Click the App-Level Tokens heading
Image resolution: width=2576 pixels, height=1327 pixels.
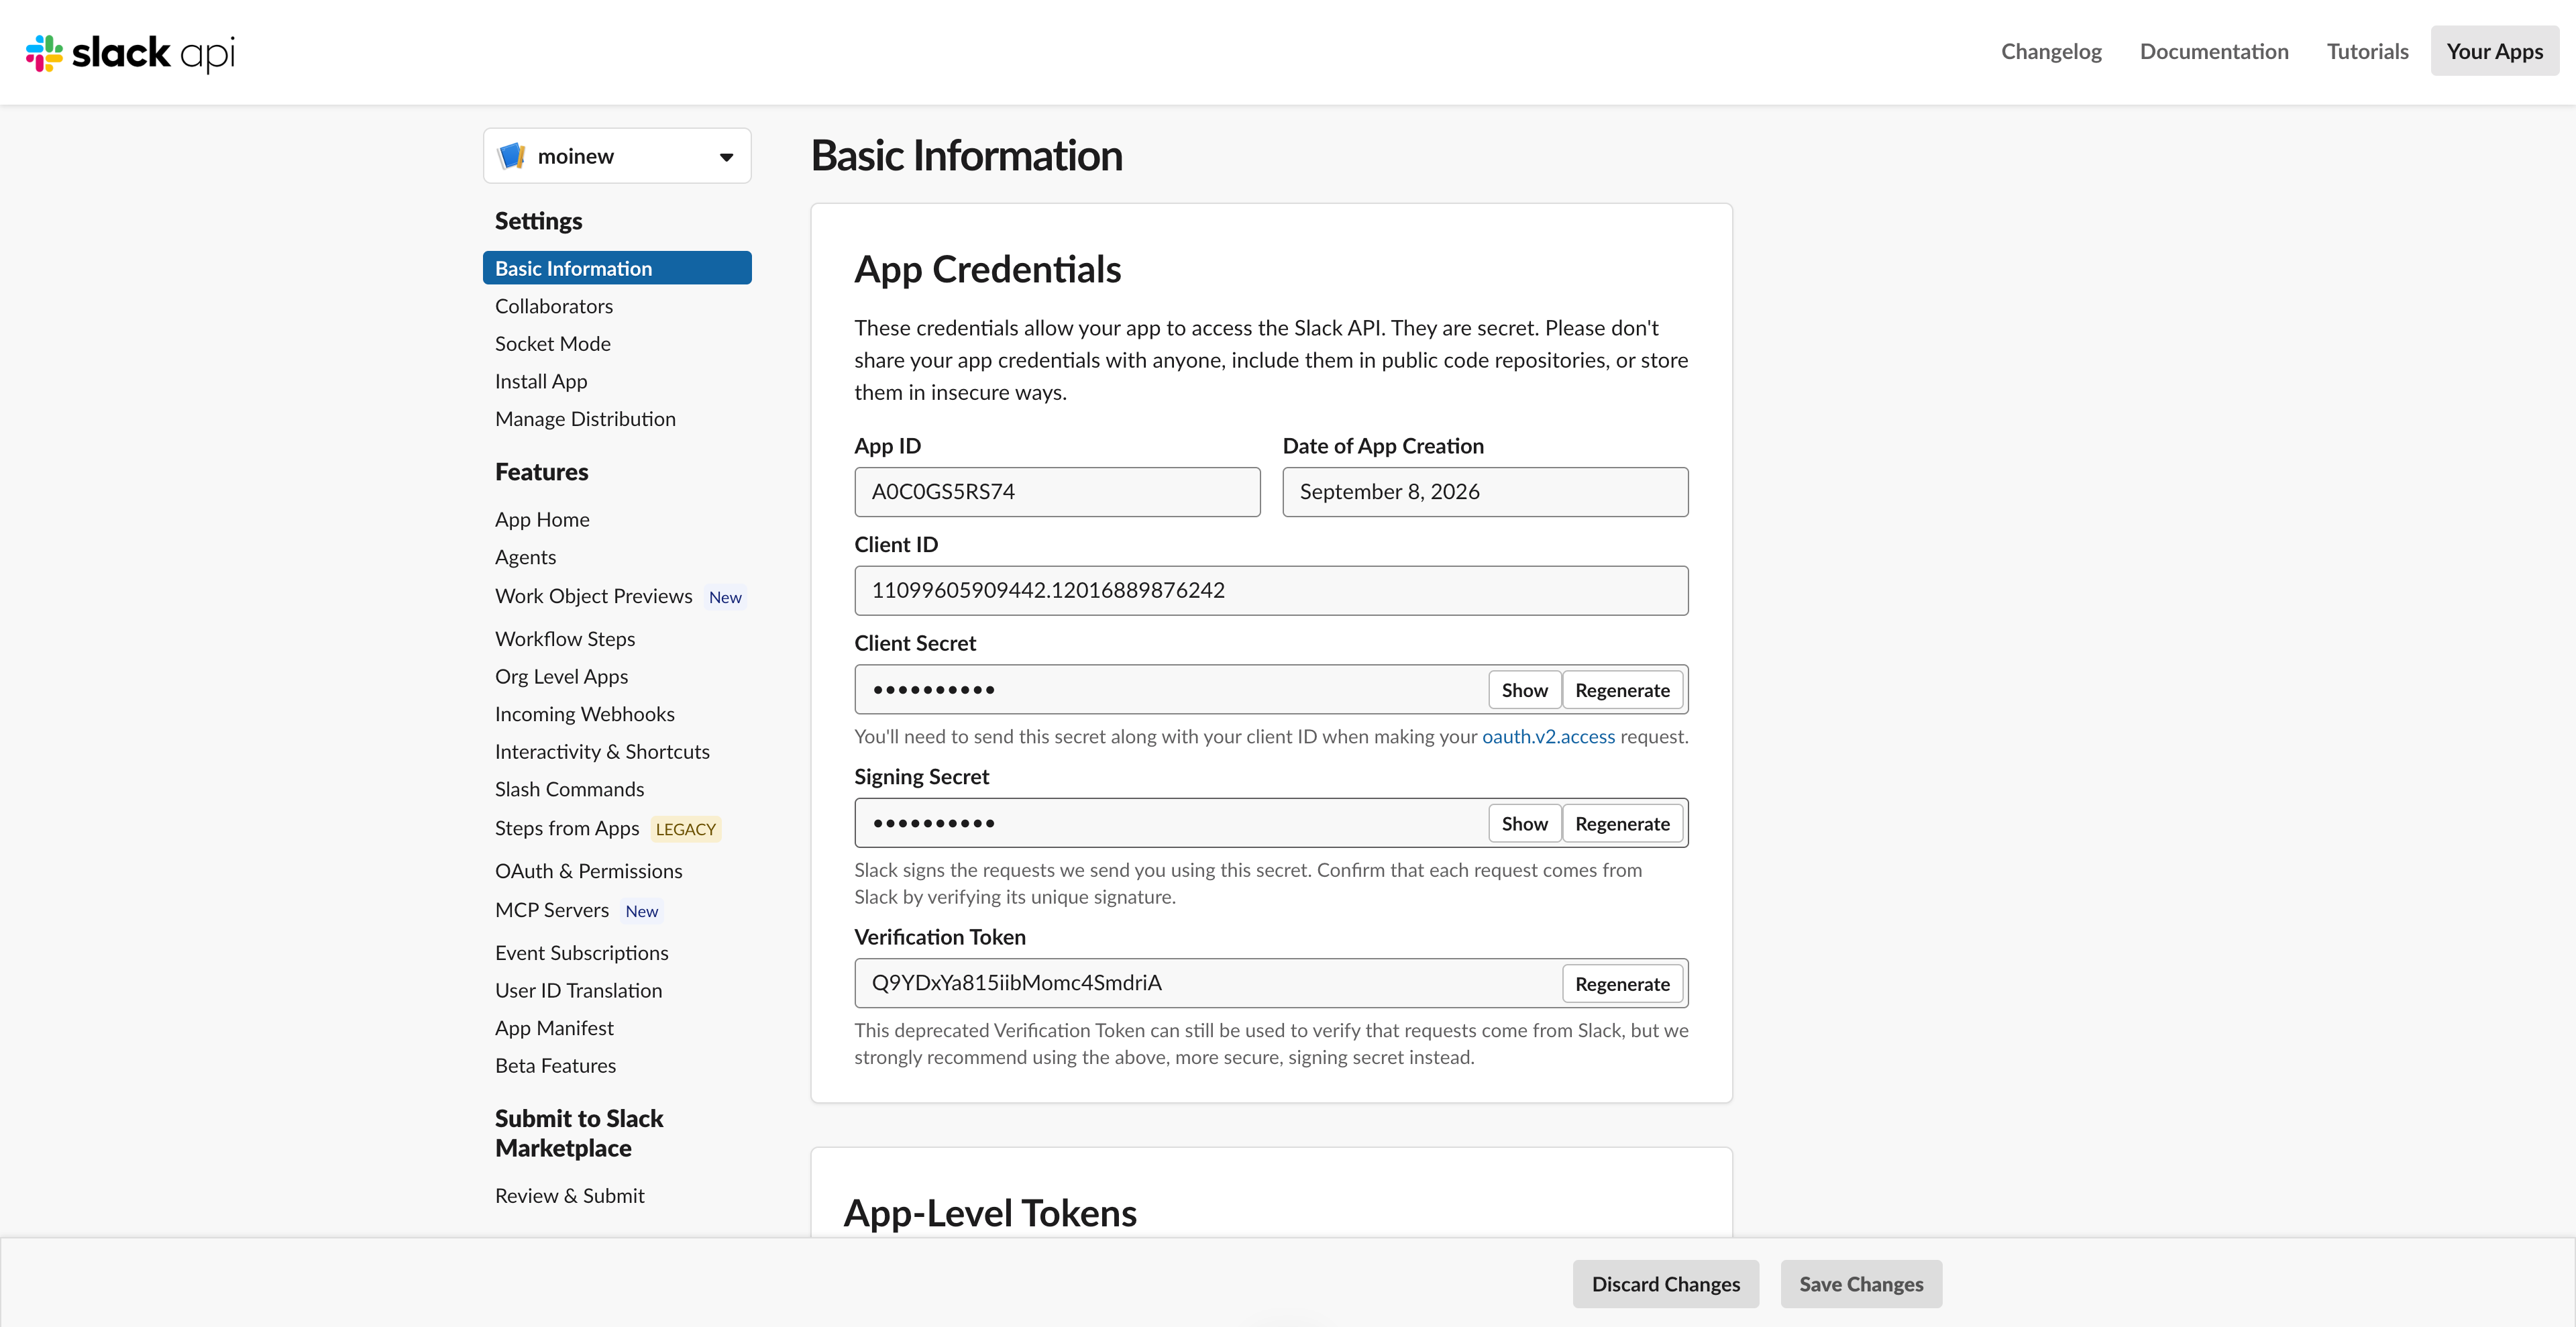[x=990, y=1213]
